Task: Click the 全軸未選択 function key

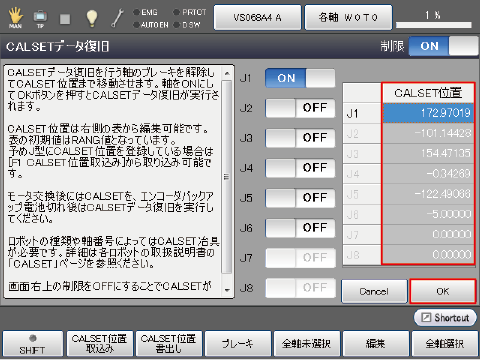Action: [x=307, y=344]
